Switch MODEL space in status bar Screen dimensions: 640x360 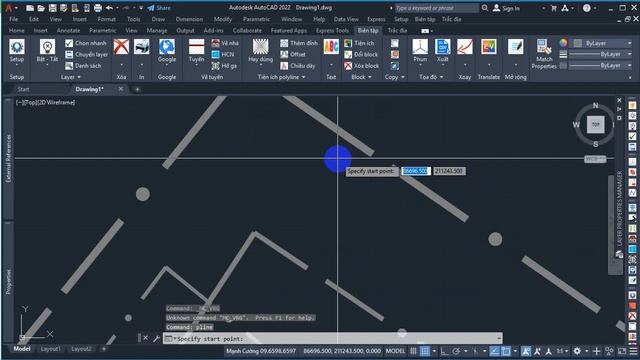tap(396, 351)
